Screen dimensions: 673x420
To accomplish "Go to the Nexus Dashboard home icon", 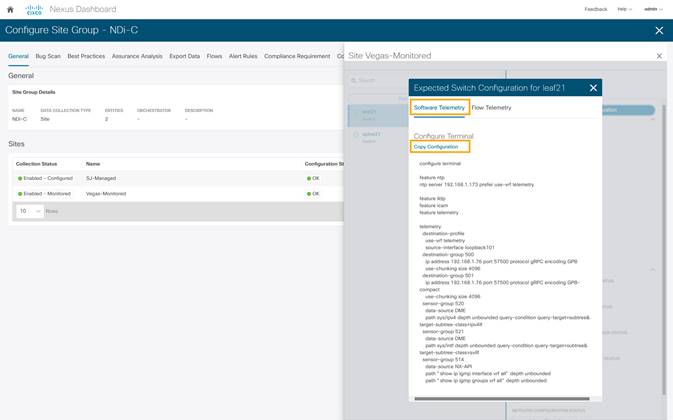I will point(10,9).
